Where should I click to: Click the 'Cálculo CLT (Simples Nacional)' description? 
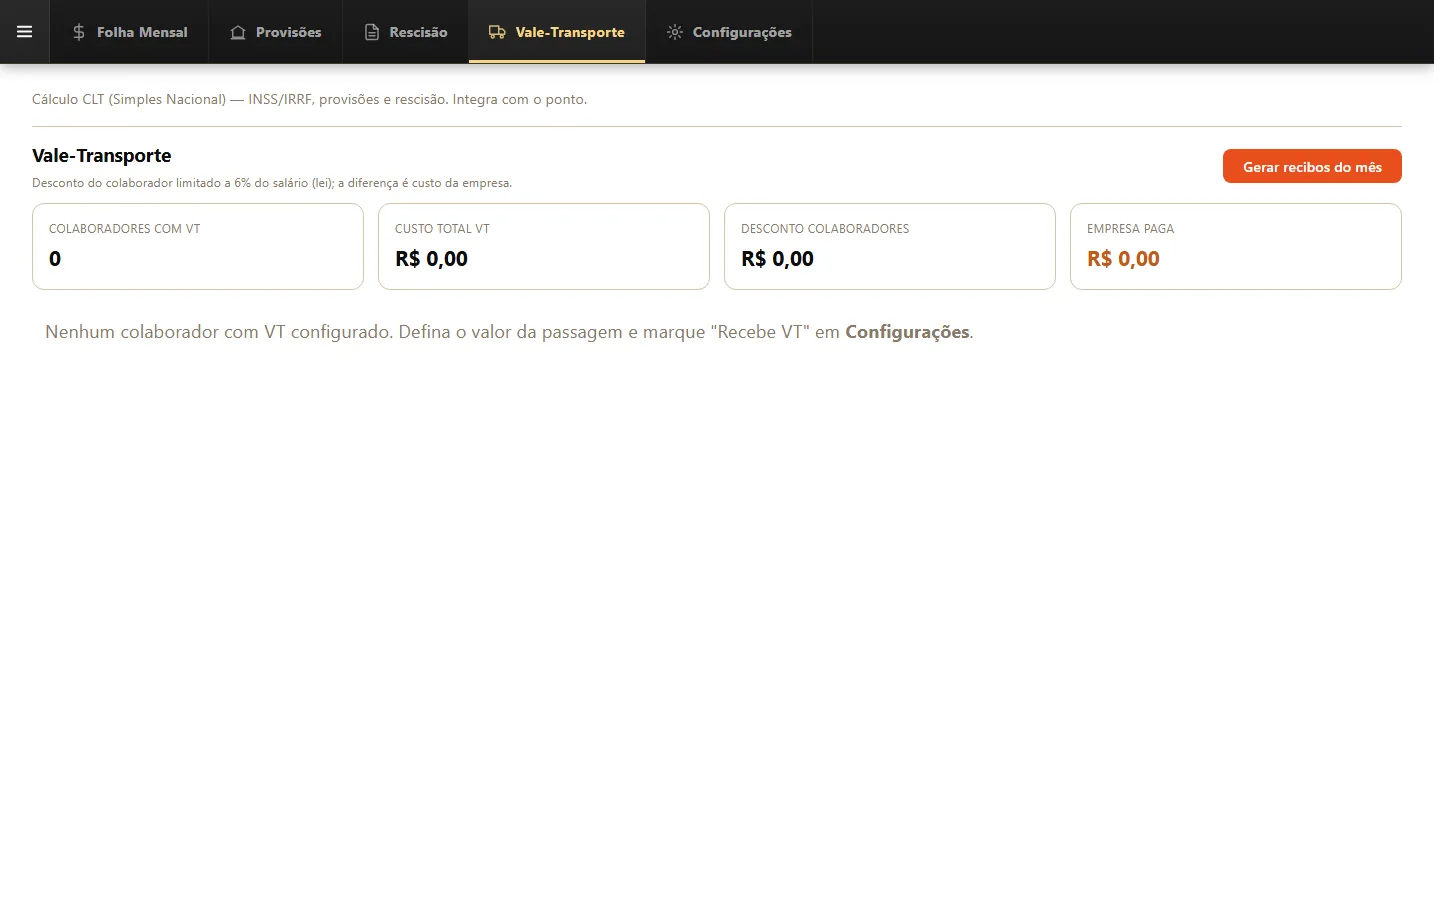pyautogui.click(x=310, y=99)
